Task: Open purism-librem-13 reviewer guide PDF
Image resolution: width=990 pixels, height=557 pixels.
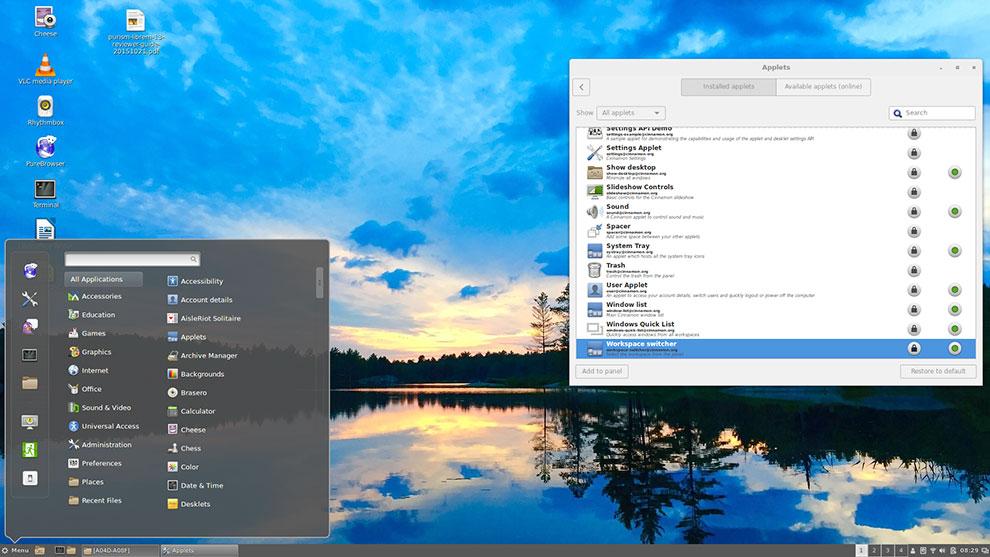Action: pyautogui.click(x=136, y=32)
